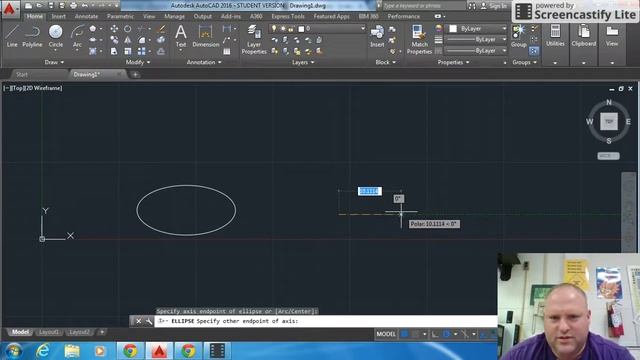Open the Utilities panel
The height and width of the screenshot is (360, 640).
(555, 36)
